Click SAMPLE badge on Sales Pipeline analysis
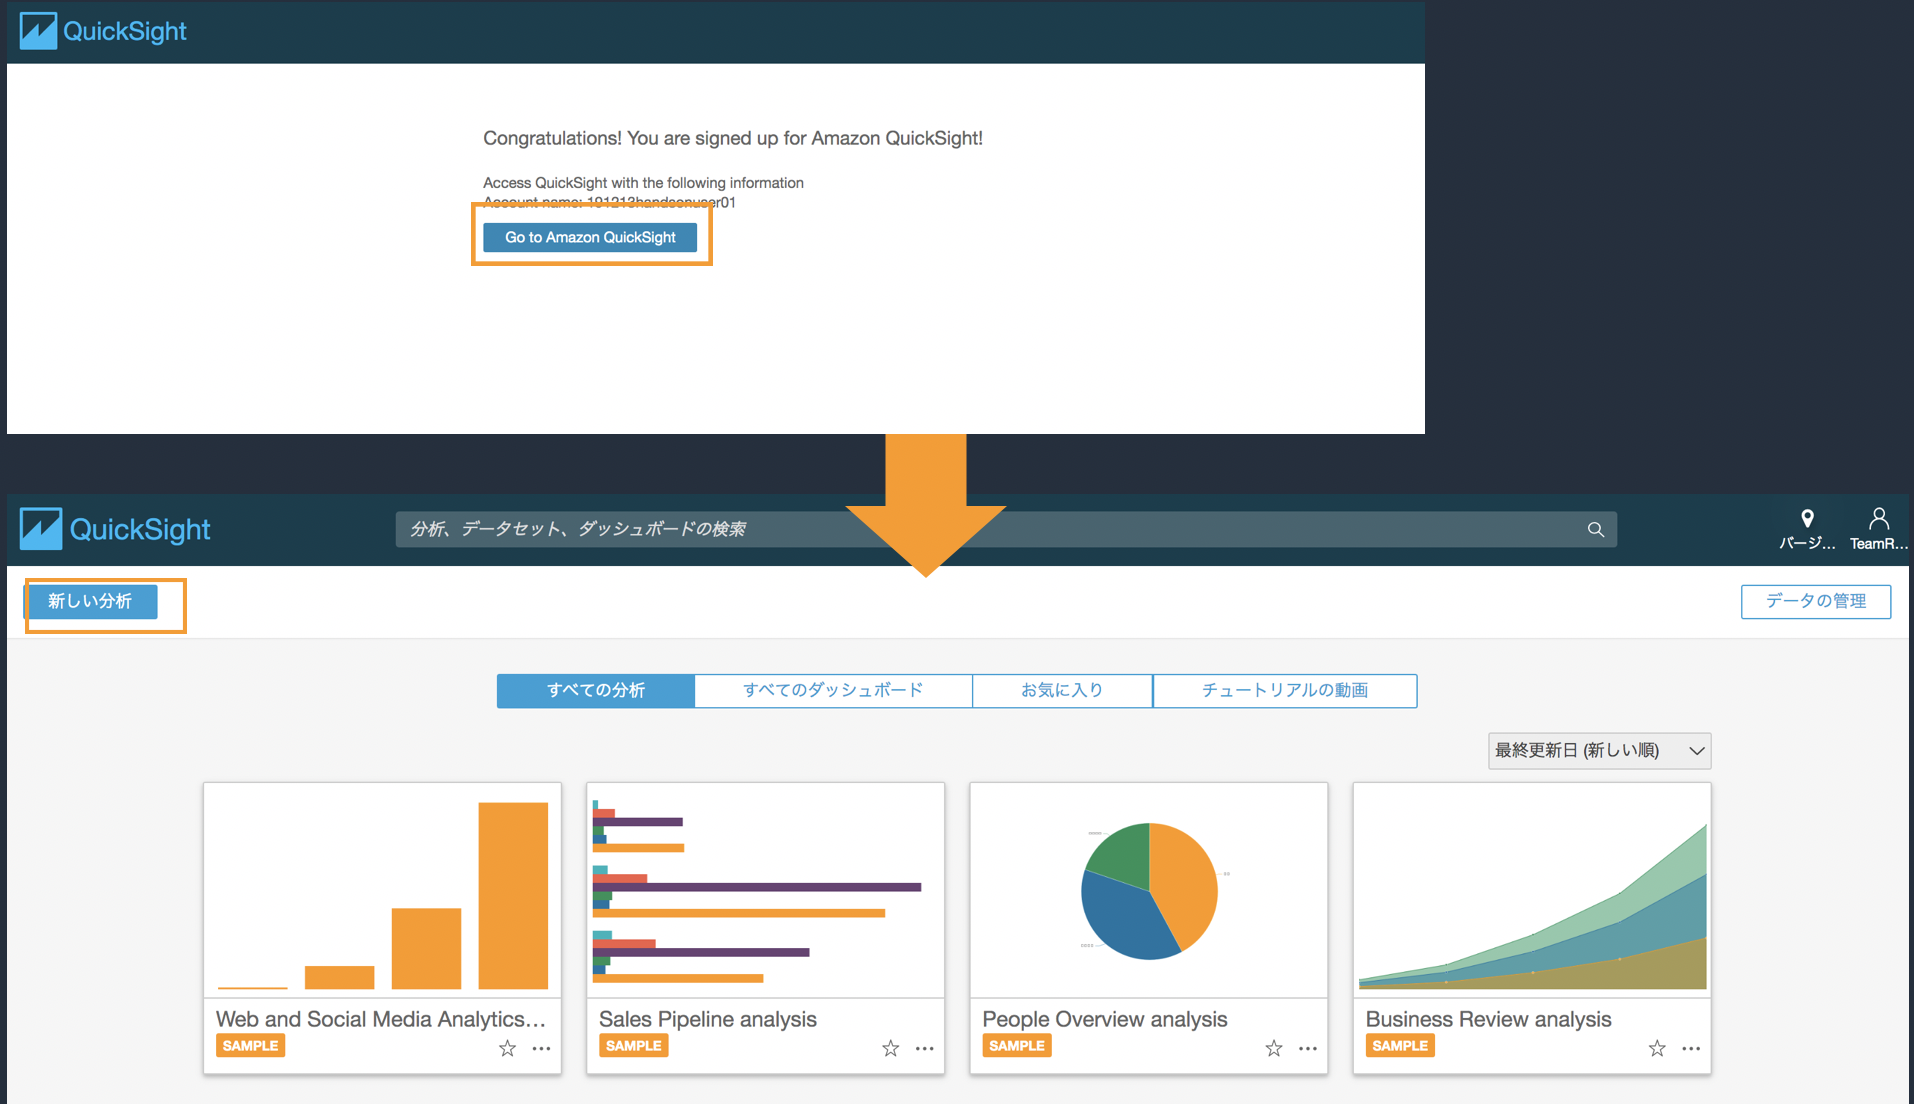 click(x=633, y=1046)
